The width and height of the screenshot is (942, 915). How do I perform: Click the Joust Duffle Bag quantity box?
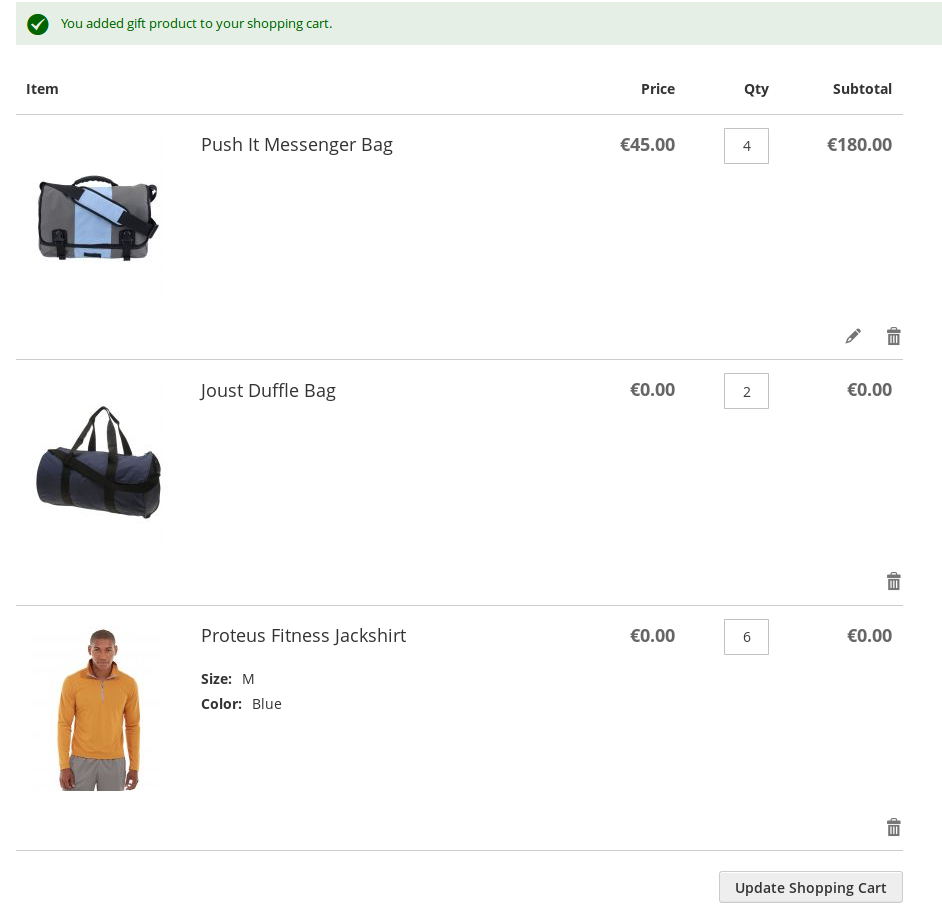coord(746,391)
